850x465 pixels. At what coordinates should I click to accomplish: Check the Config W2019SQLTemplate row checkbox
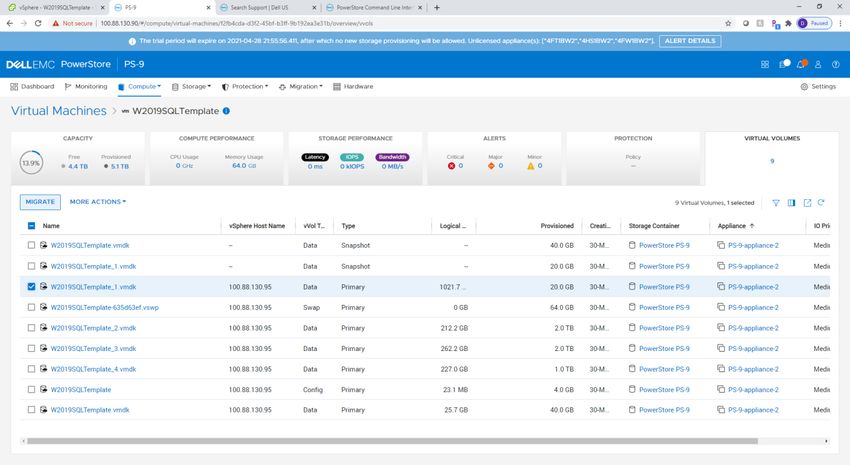pyautogui.click(x=31, y=390)
